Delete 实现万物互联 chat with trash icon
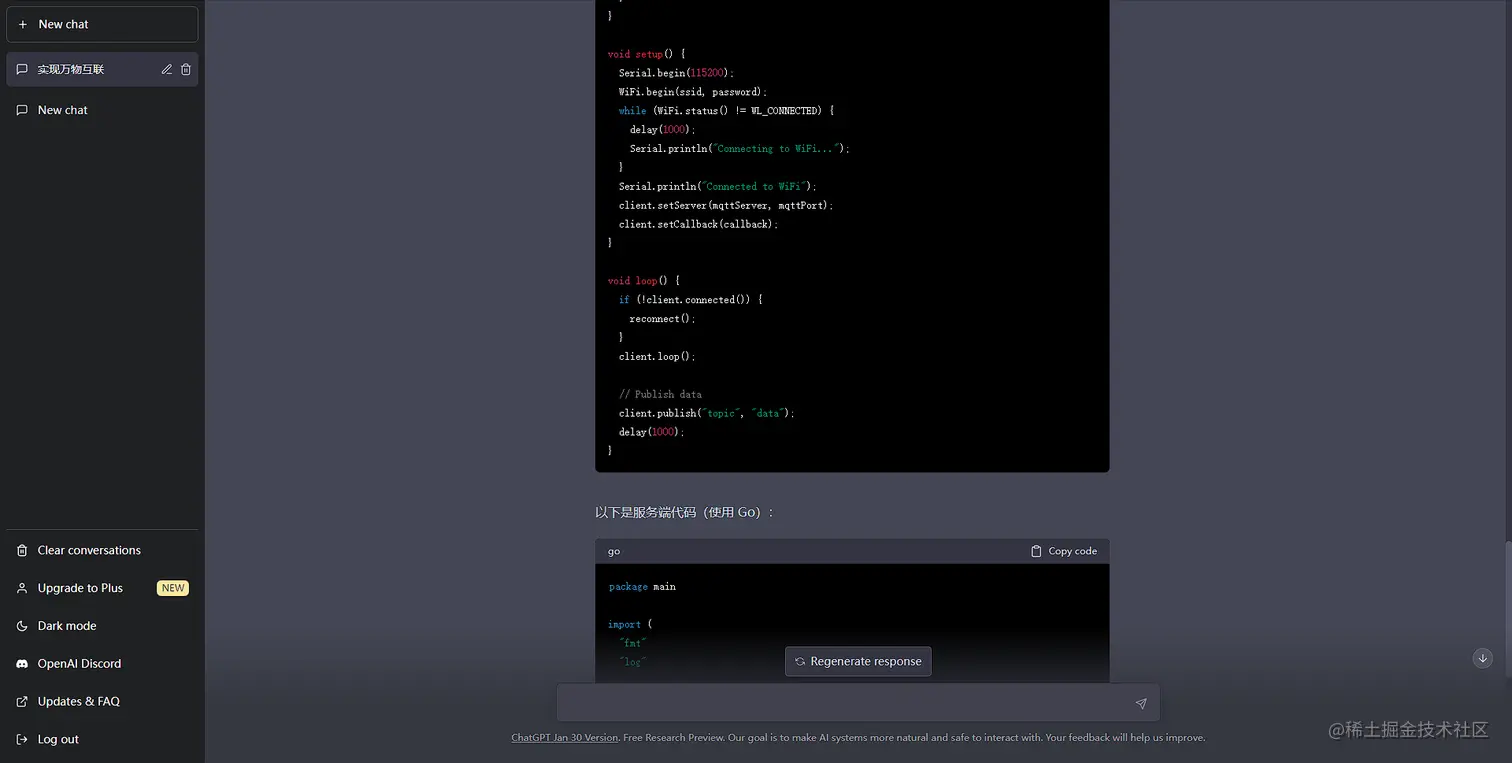Screen dimensions: 1512x763 (186, 69)
